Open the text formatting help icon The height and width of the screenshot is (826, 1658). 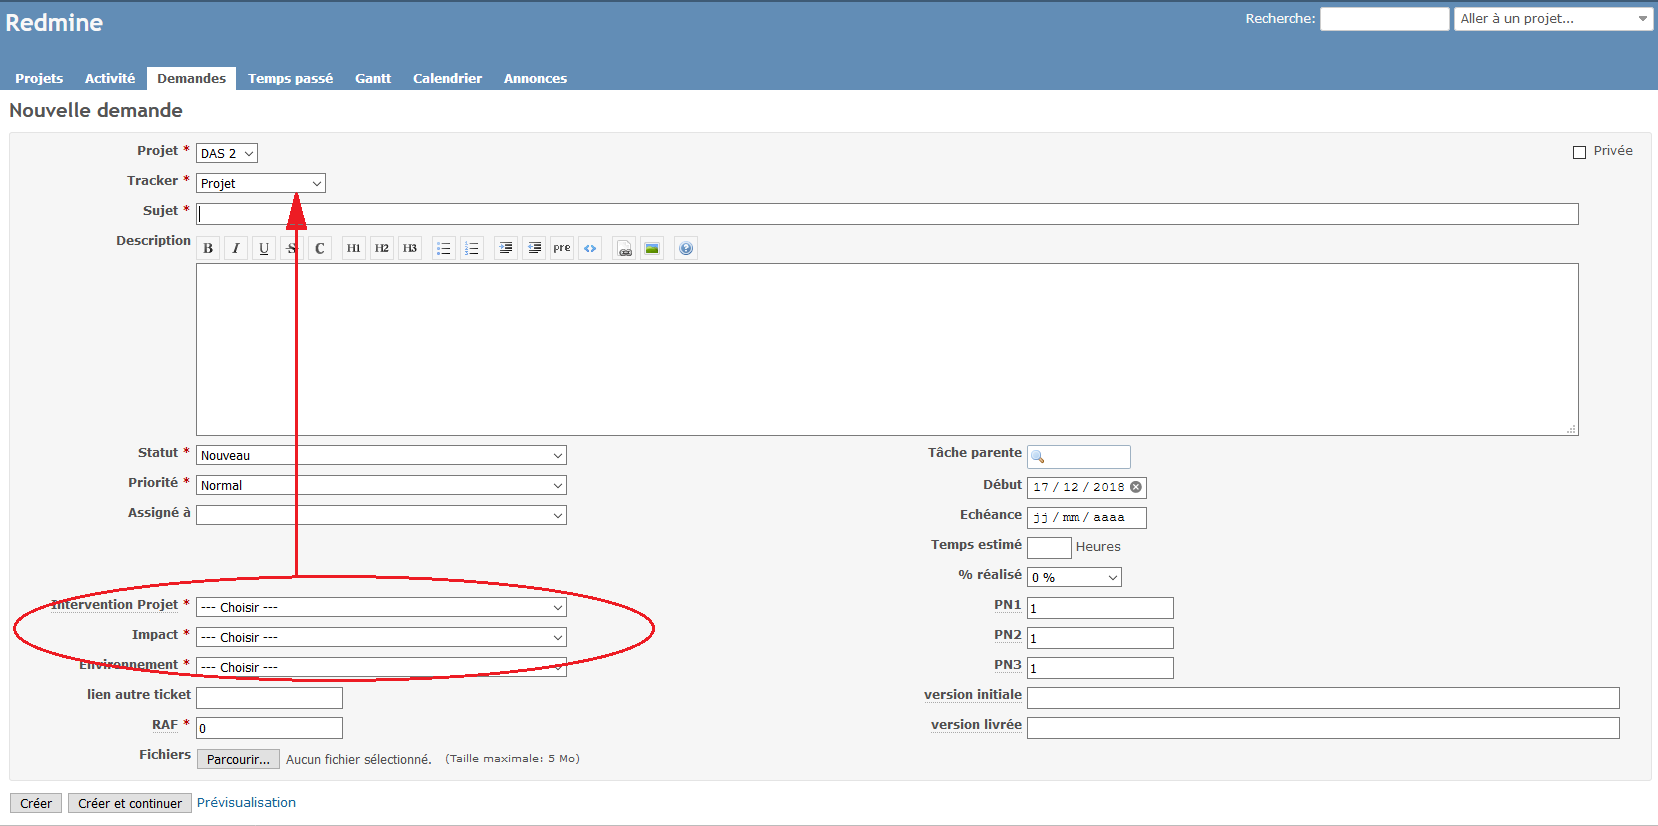(x=686, y=248)
